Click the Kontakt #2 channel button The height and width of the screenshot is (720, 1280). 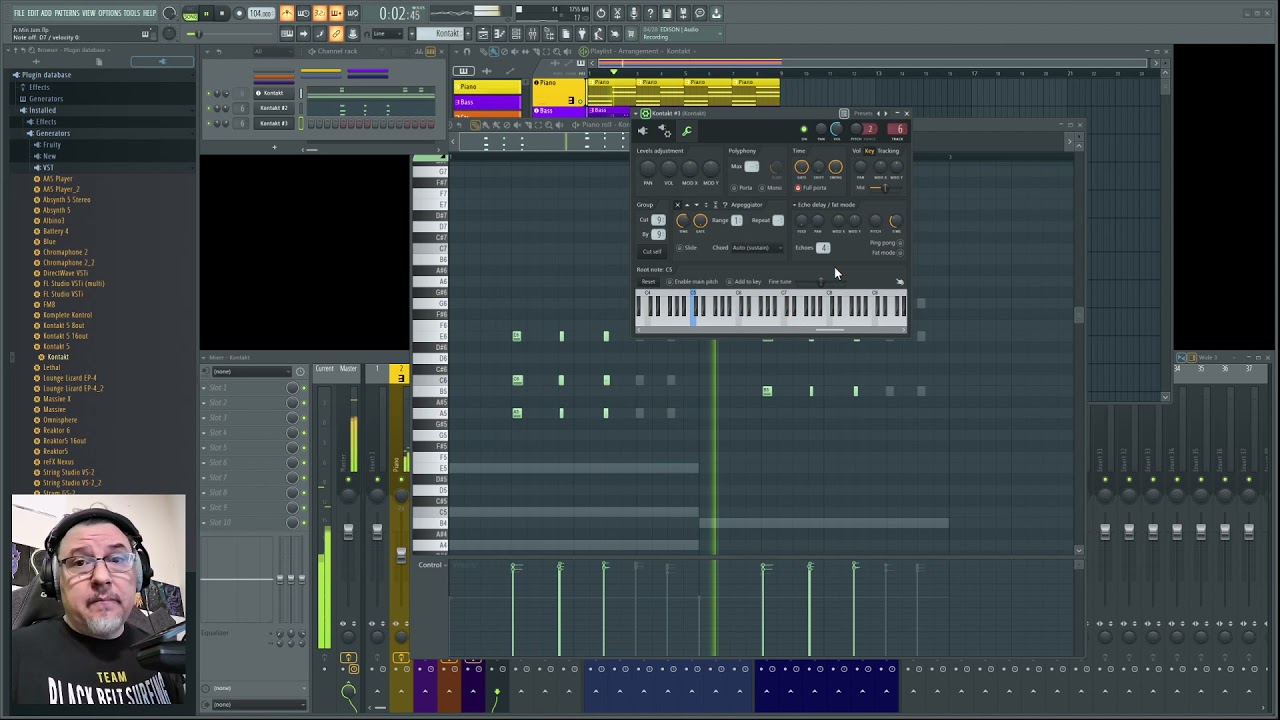(274, 108)
